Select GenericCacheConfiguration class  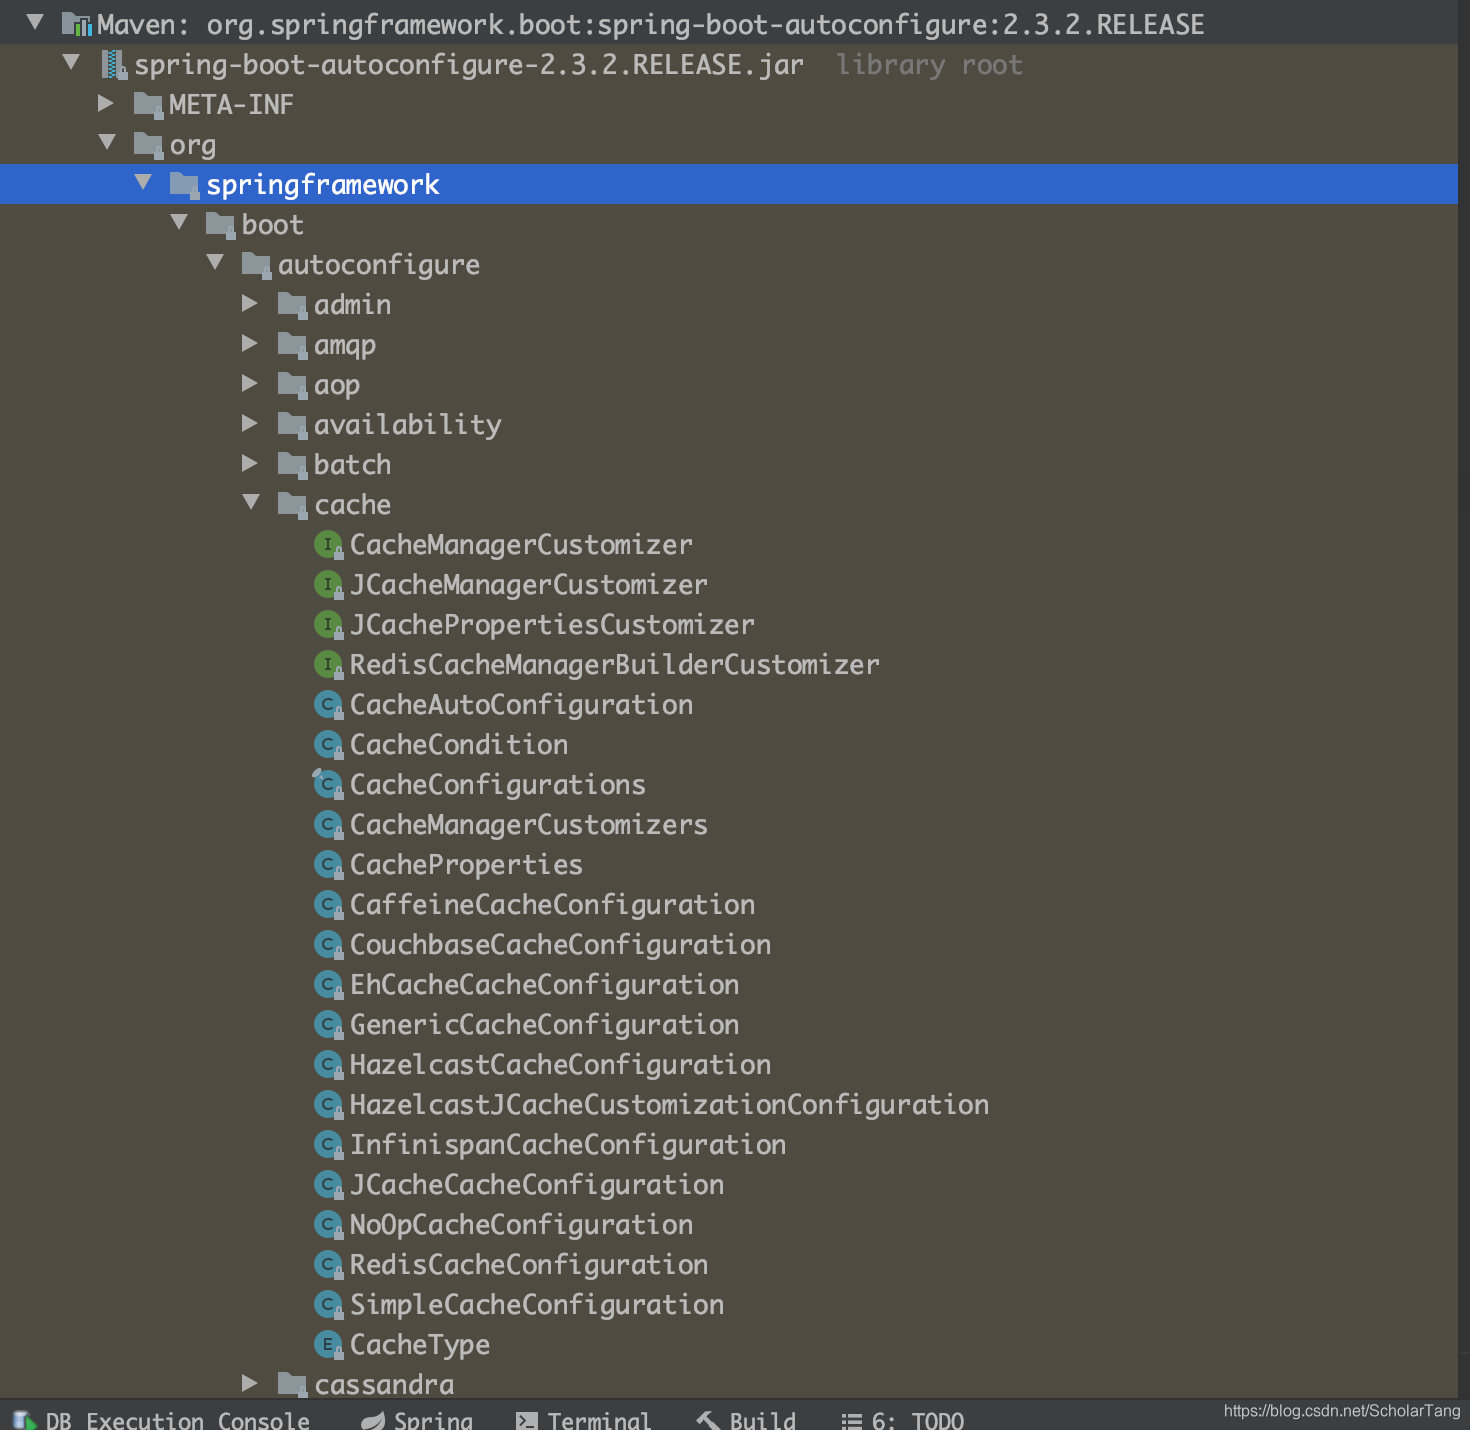(x=545, y=1025)
